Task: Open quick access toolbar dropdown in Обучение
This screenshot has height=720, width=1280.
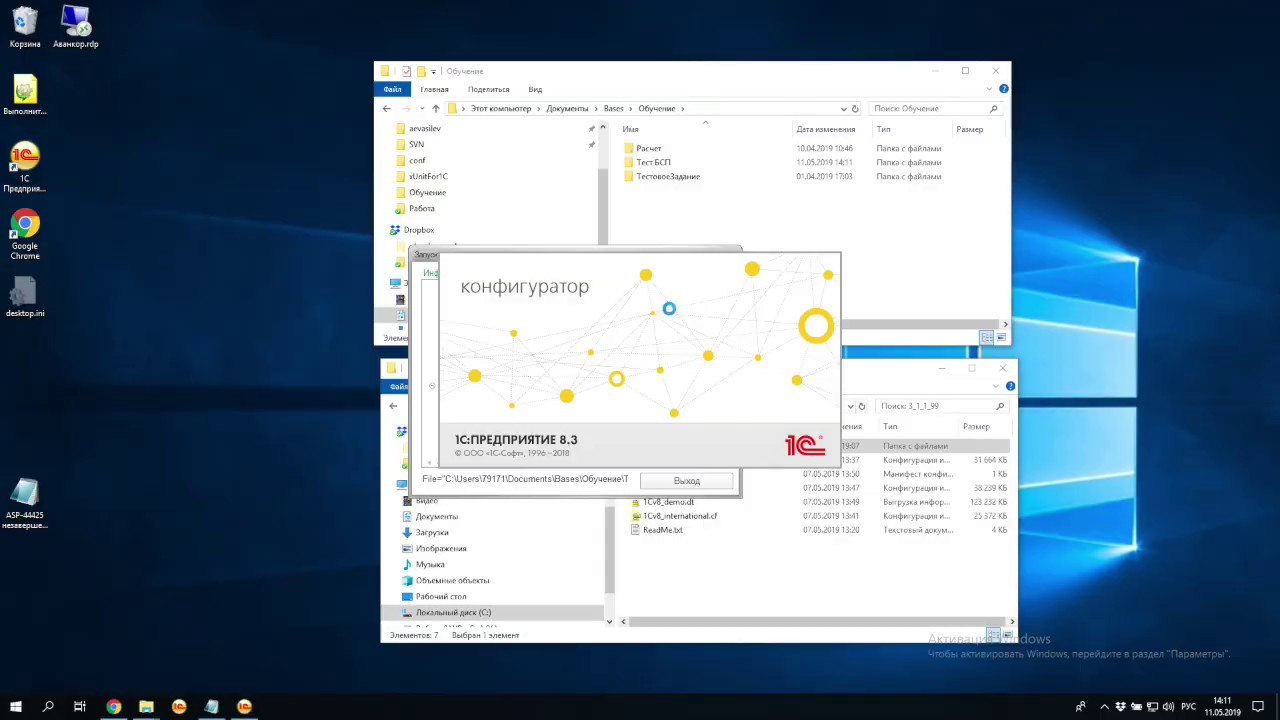Action: [433, 71]
